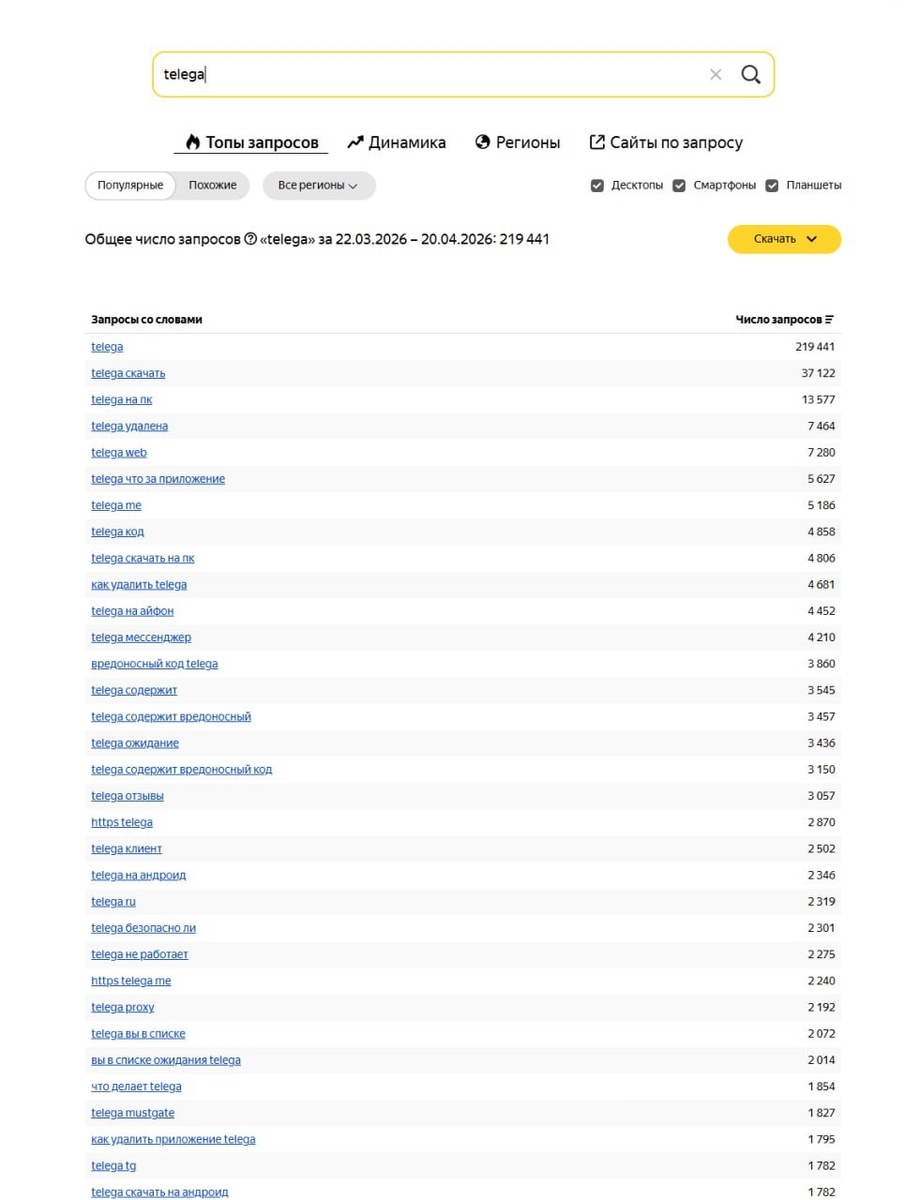Screen dimensions: 904x1200
Task: Open the telega web query link
Action: click(119, 452)
